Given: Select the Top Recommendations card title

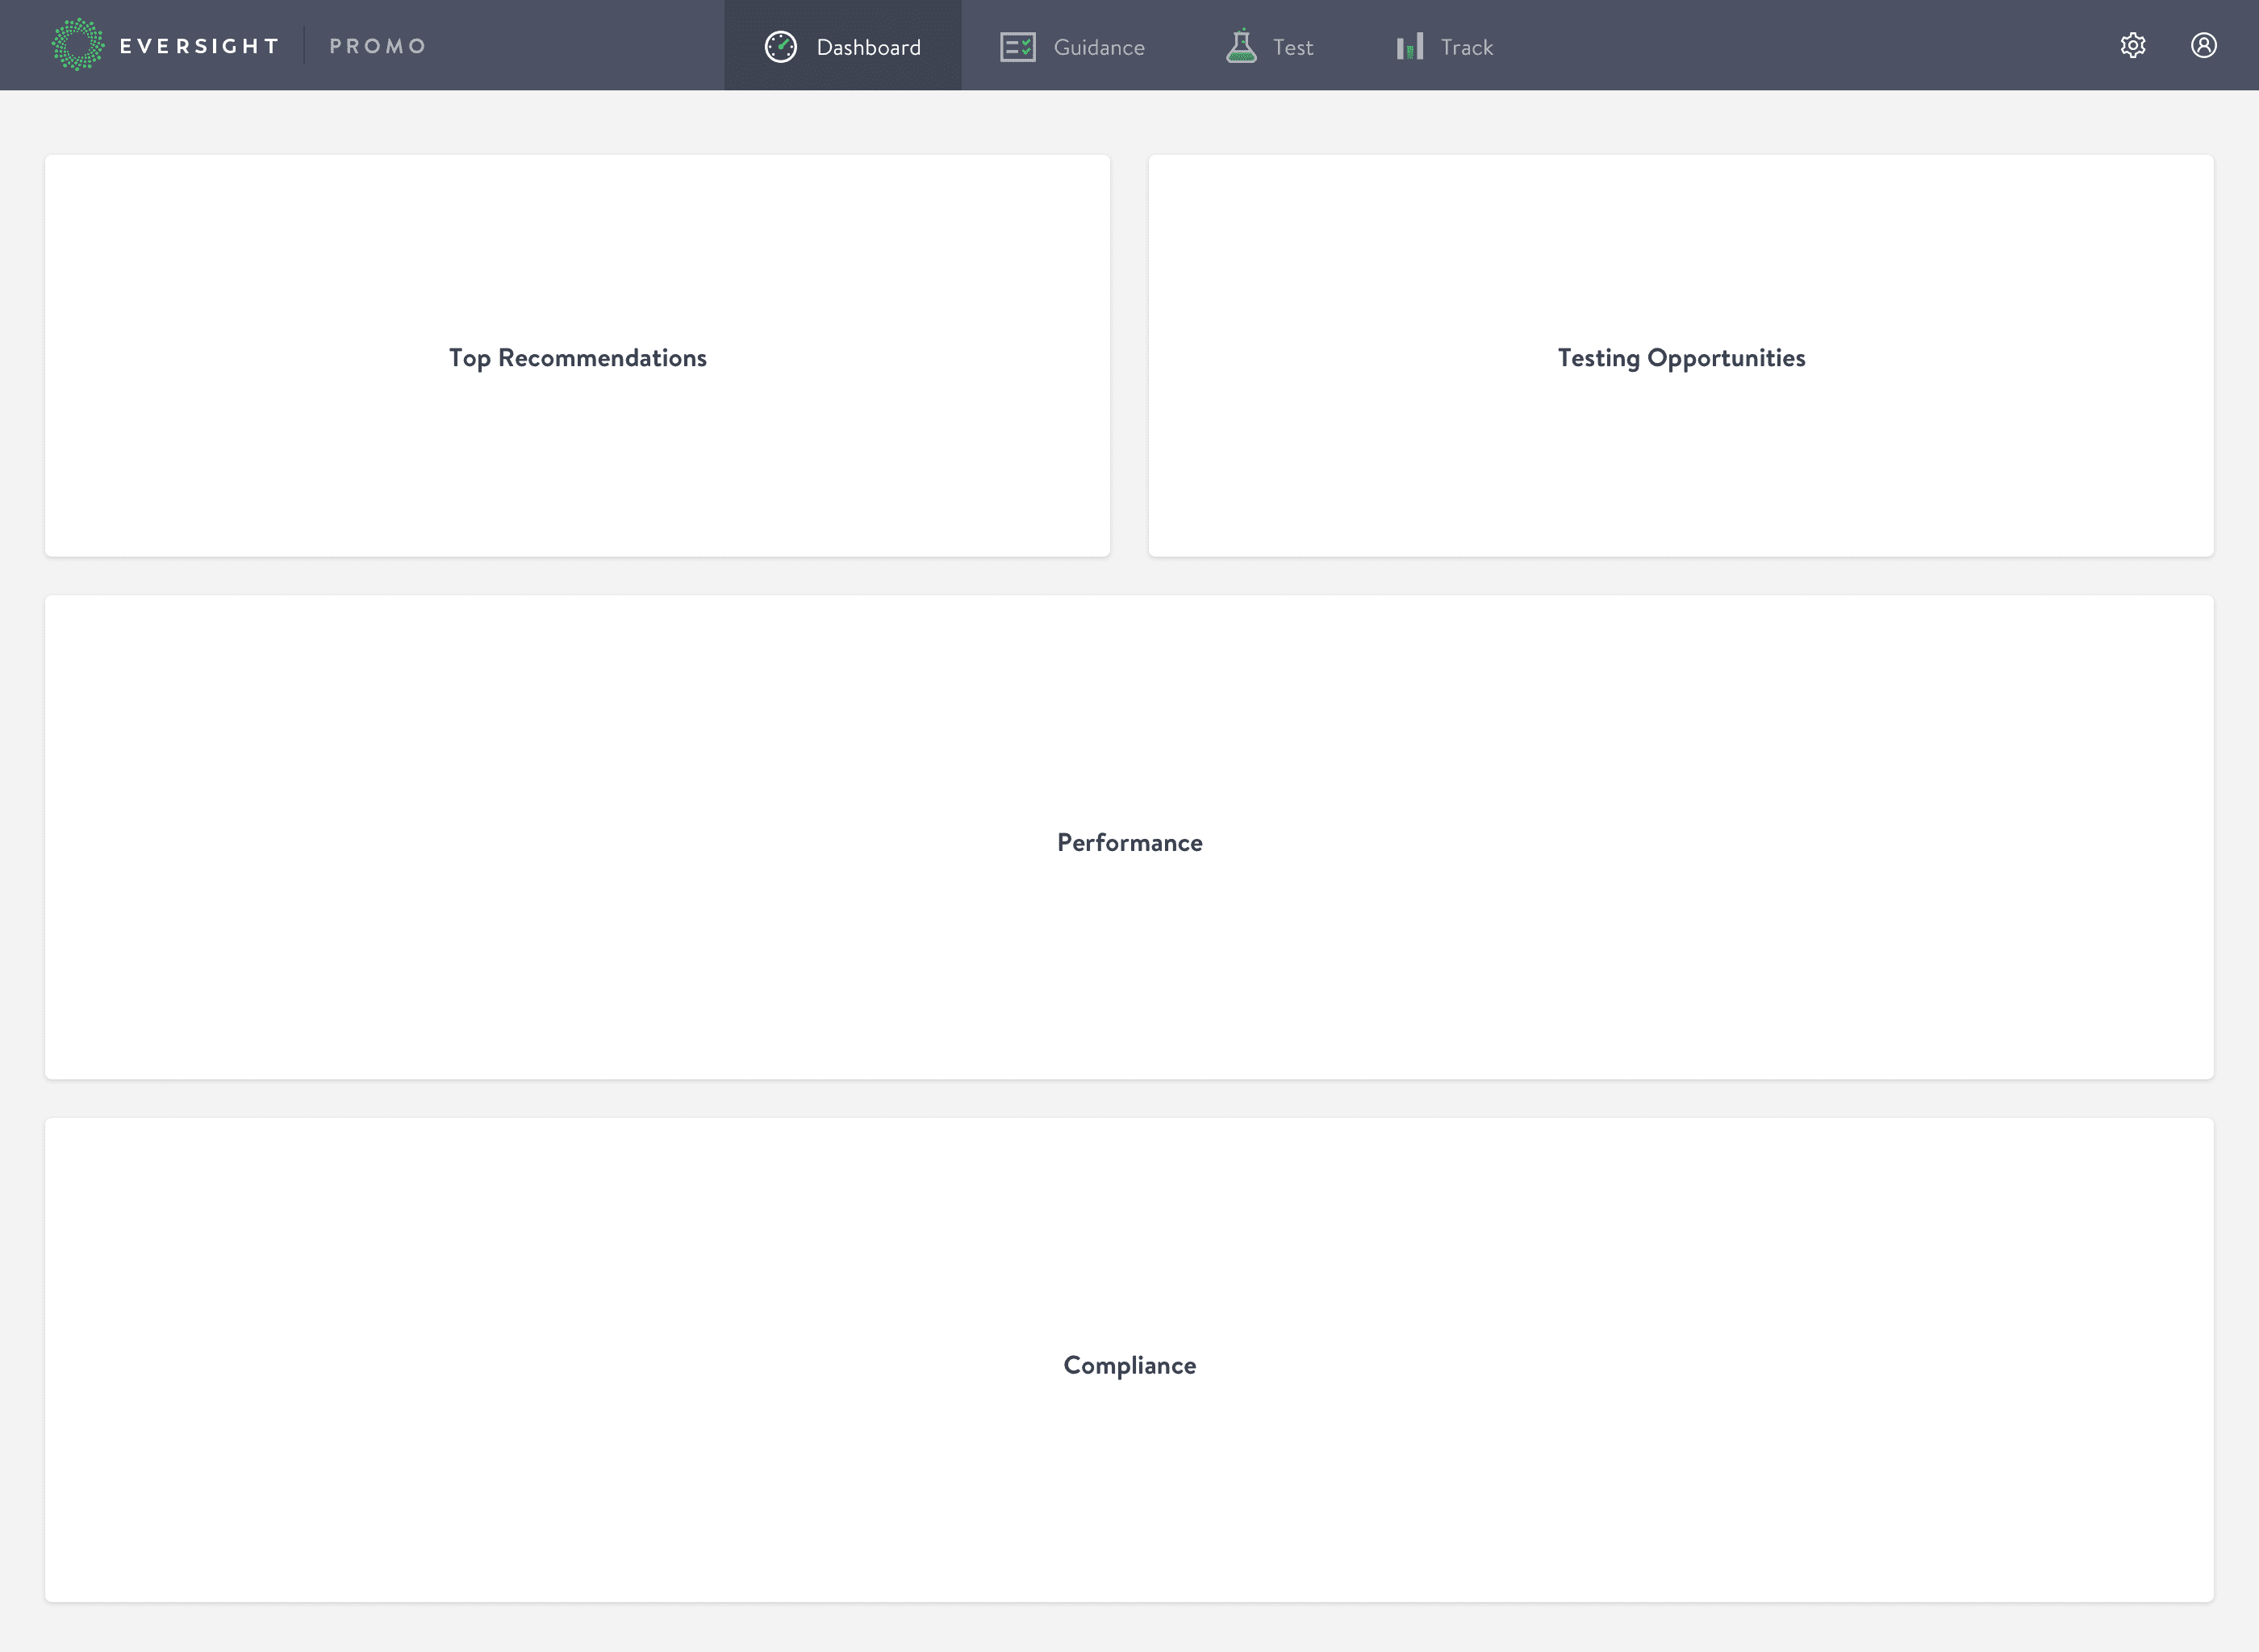Looking at the screenshot, I should (578, 358).
